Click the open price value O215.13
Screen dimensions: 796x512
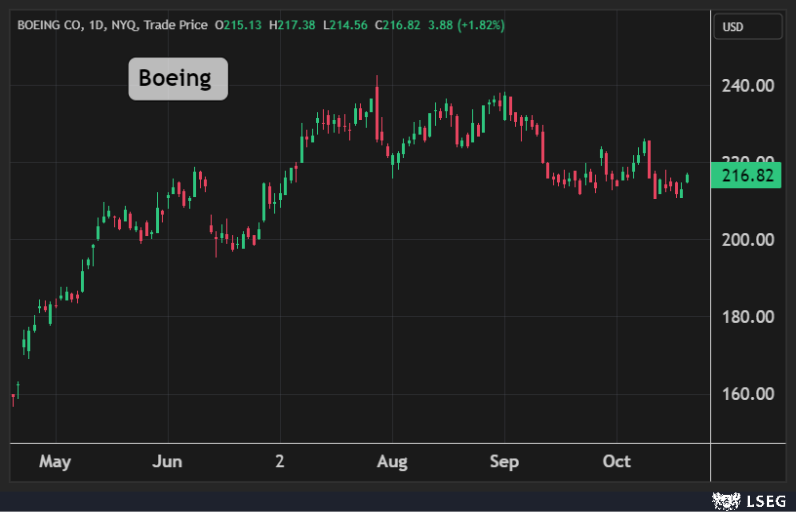point(240,23)
